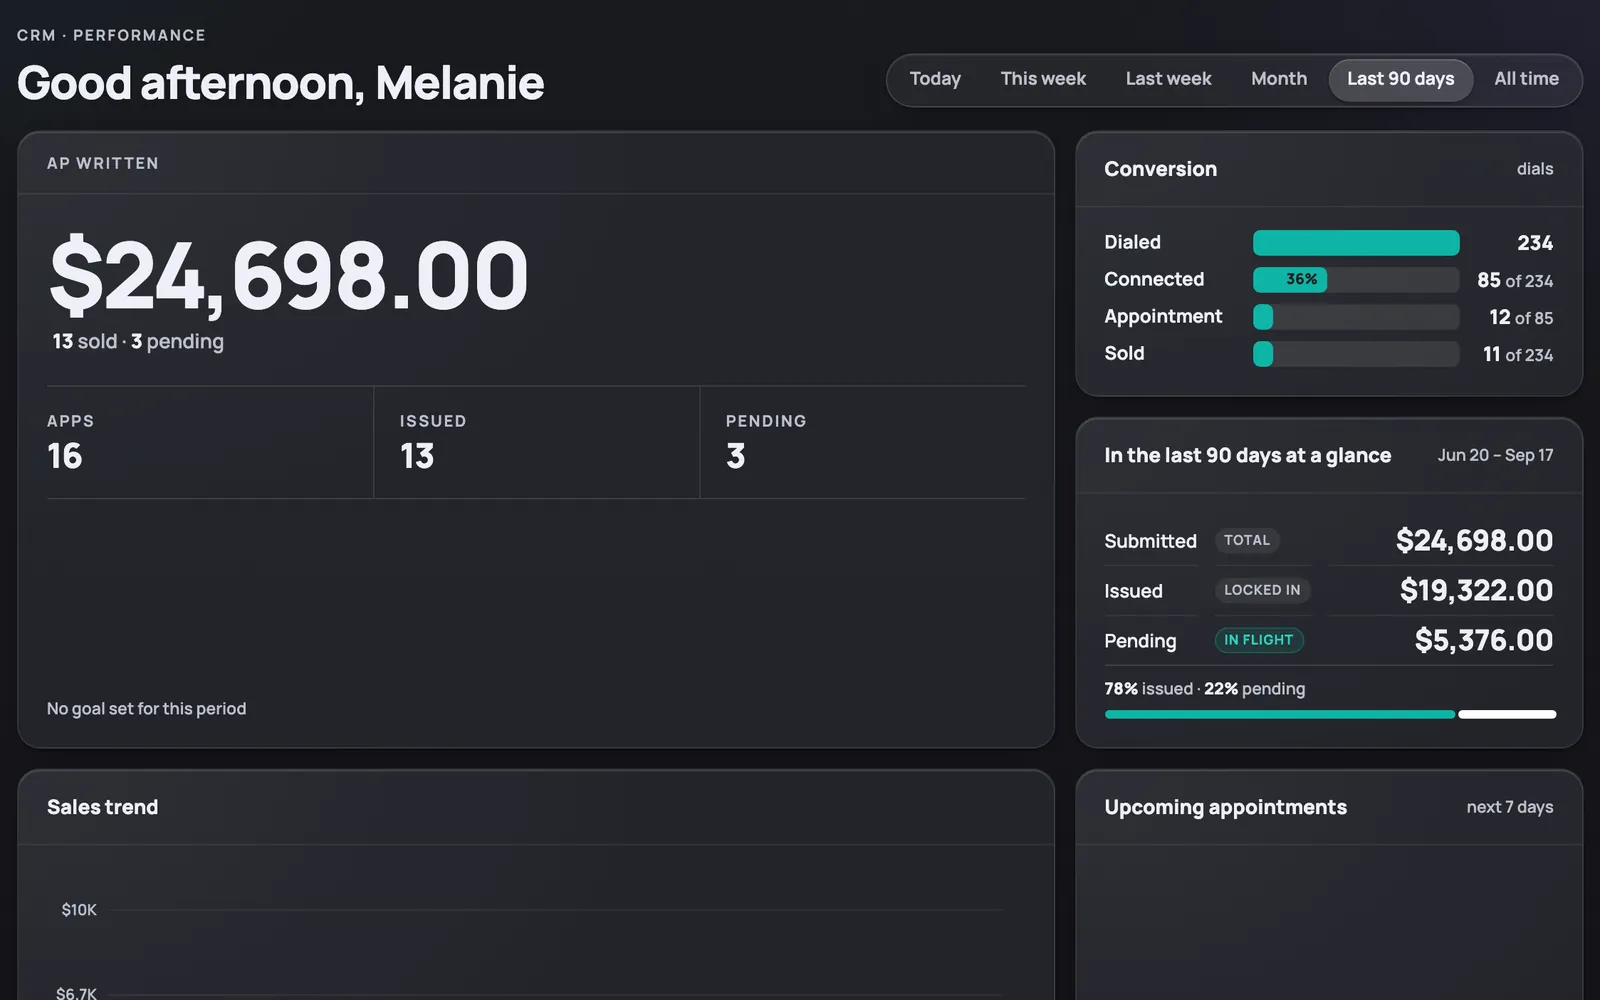Click the IN FLIGHT badge
This screenshot has height=1000, width=1600.
(x=1259, y=640)
